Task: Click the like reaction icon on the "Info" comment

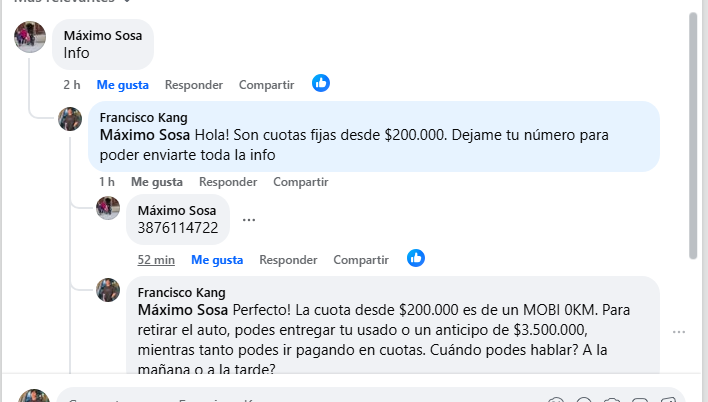Action: pyautogui.click(x=320, y=84)
